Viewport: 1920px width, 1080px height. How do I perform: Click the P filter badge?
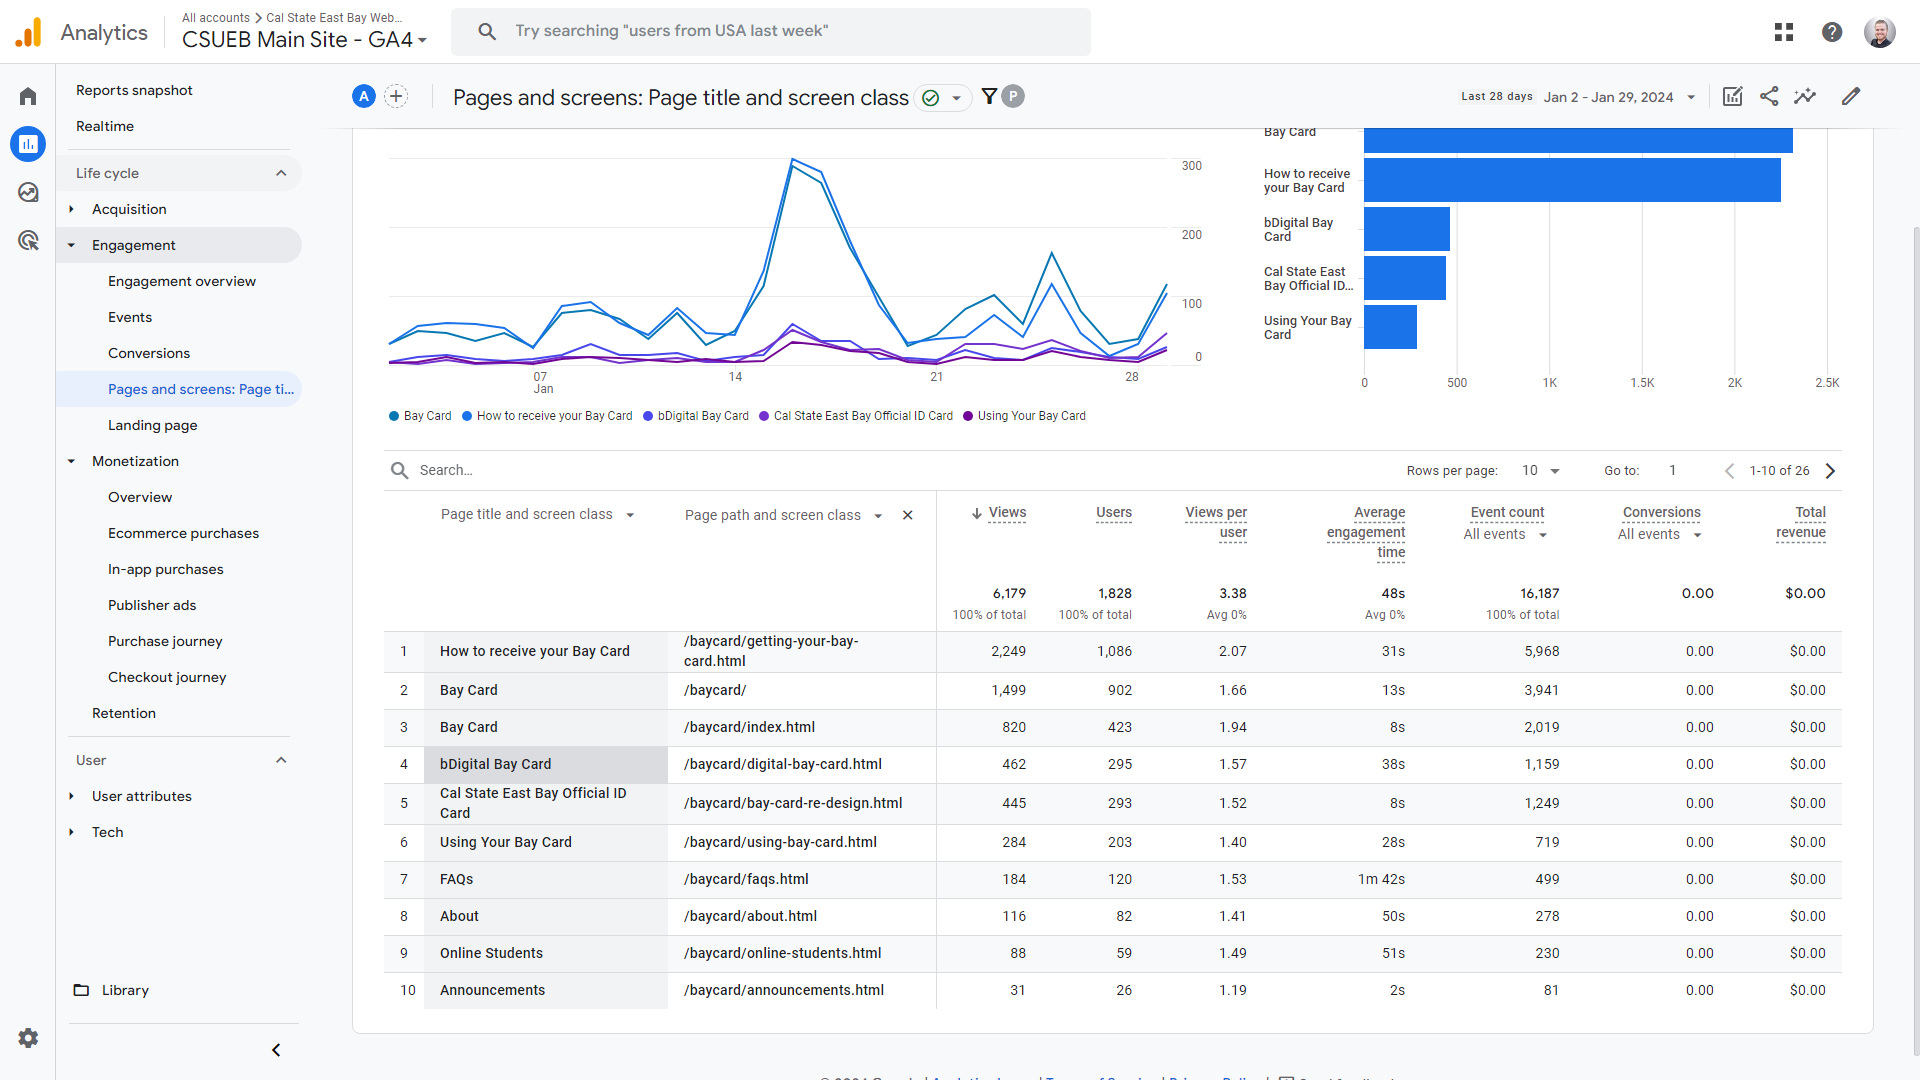[x=1013, y=96]
